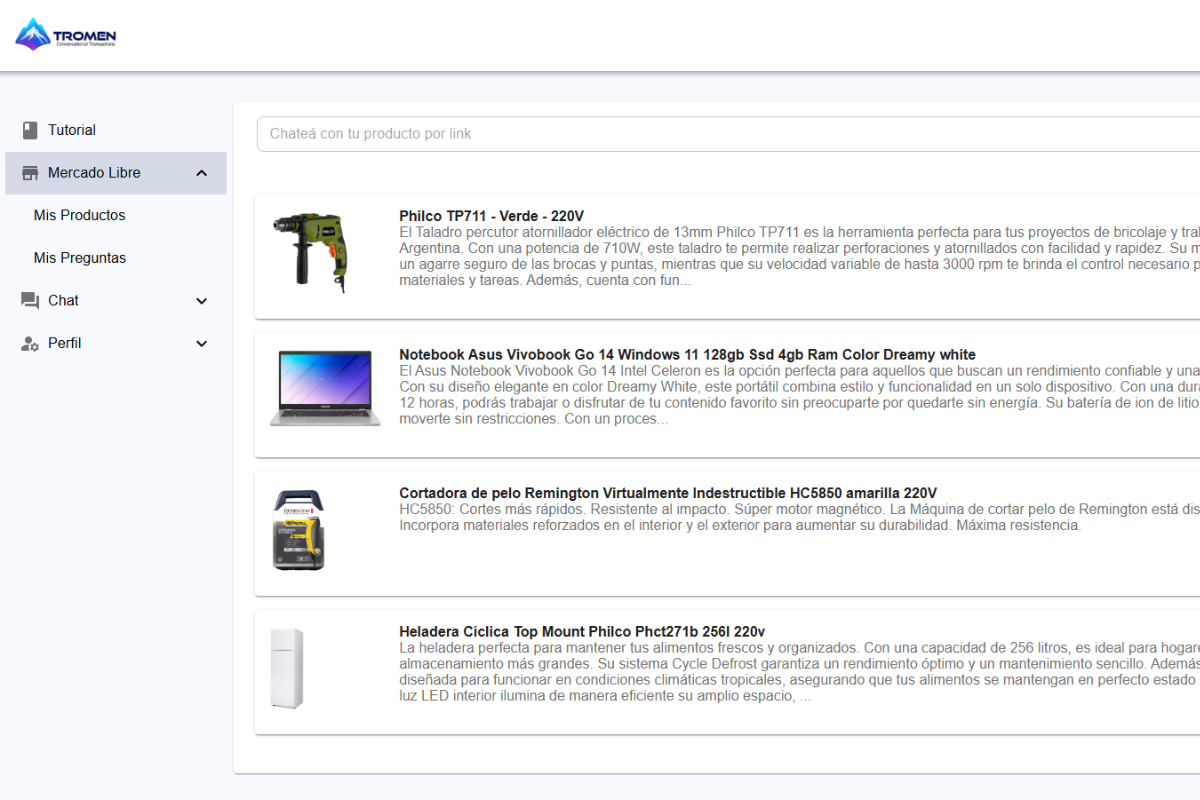The height and width of the screenshot is (800, 1200).
Task: Click the Tromen logo in header
Action: (66, 35)
